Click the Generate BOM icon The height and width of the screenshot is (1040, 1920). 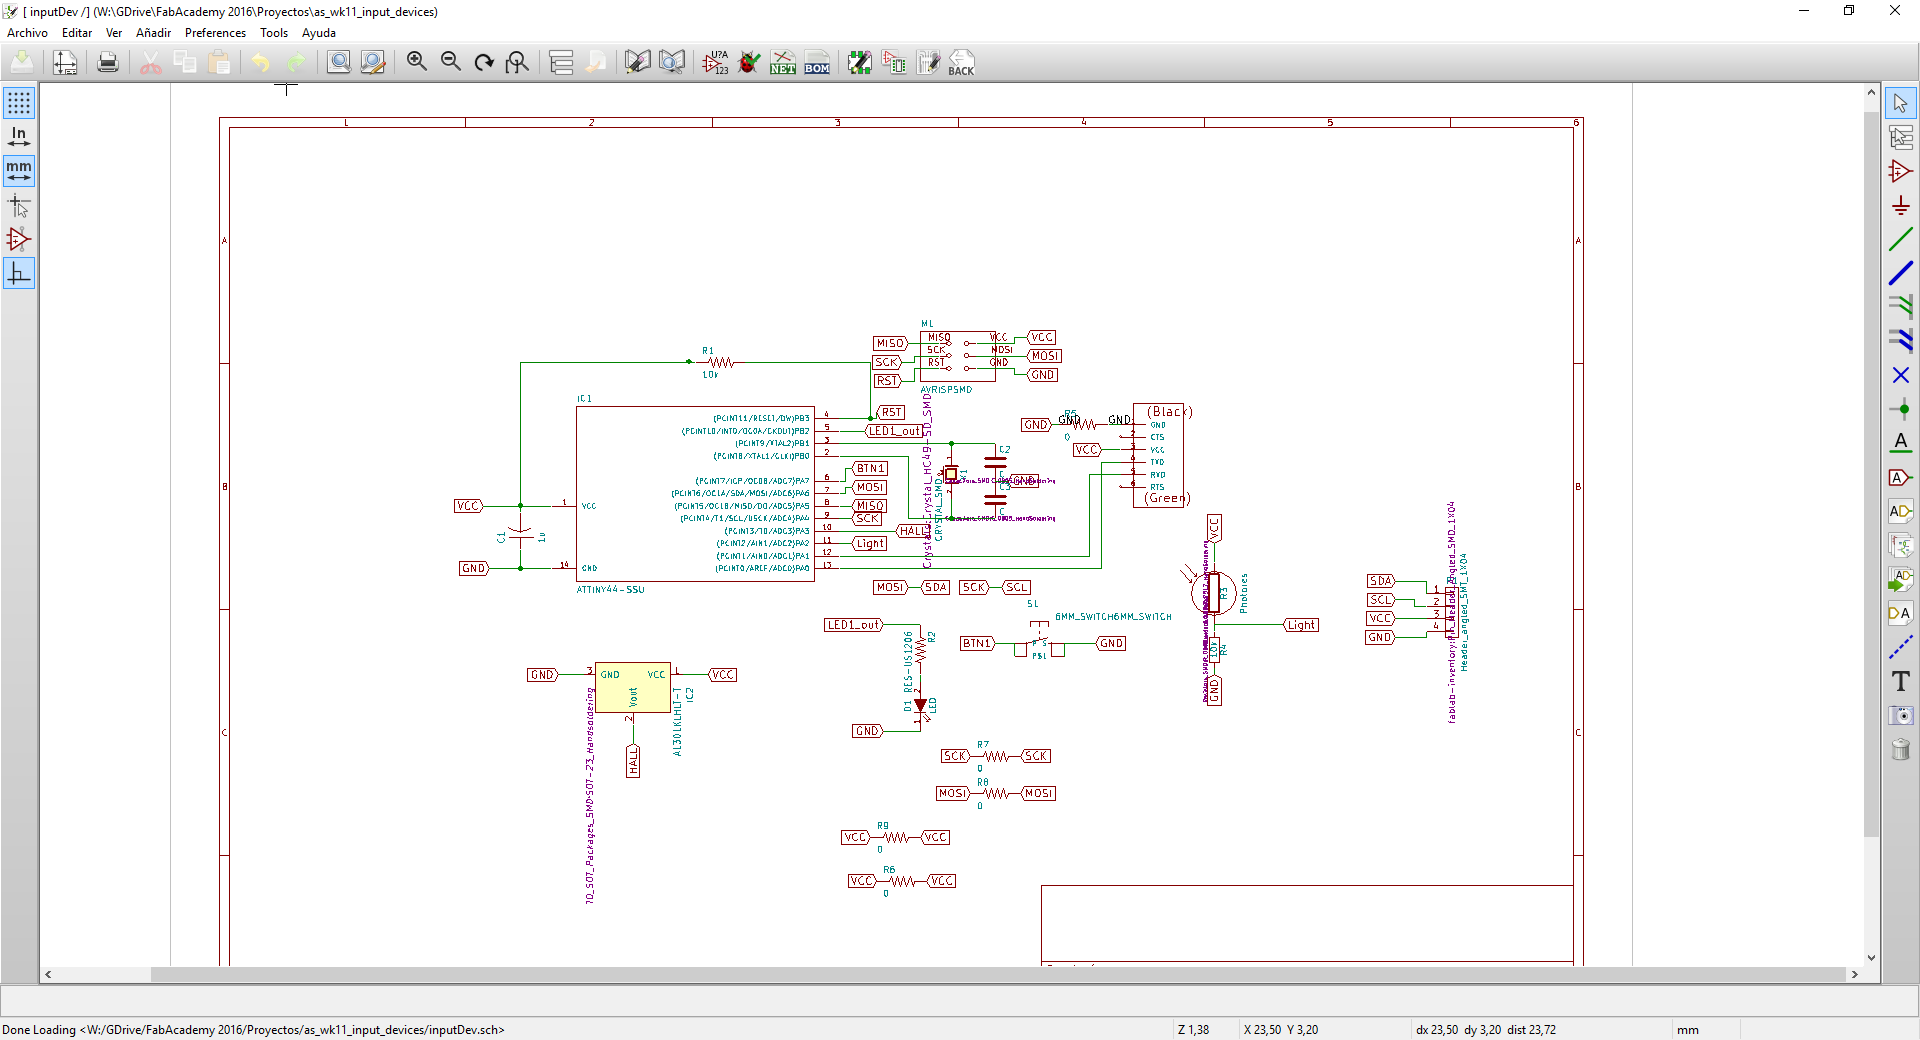point(817,63)
